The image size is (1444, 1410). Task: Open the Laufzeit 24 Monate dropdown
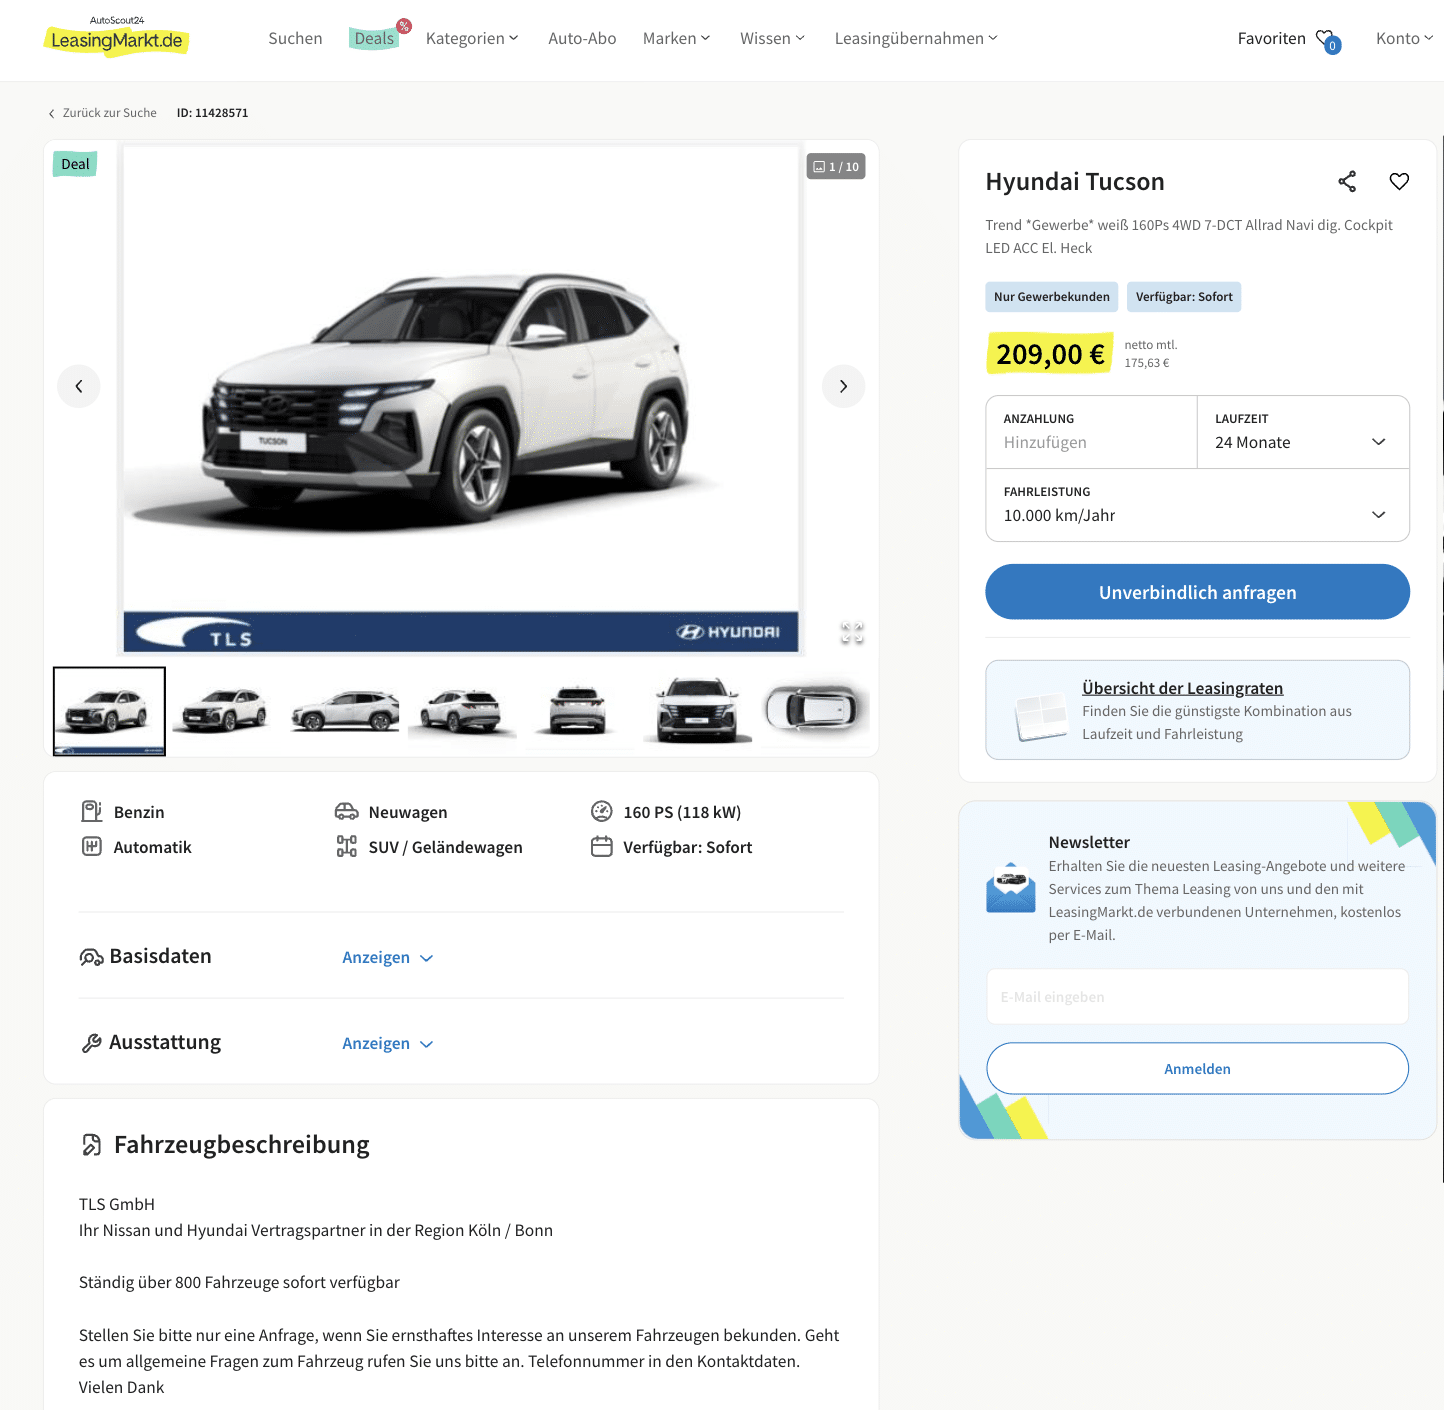pos(1303,432)
